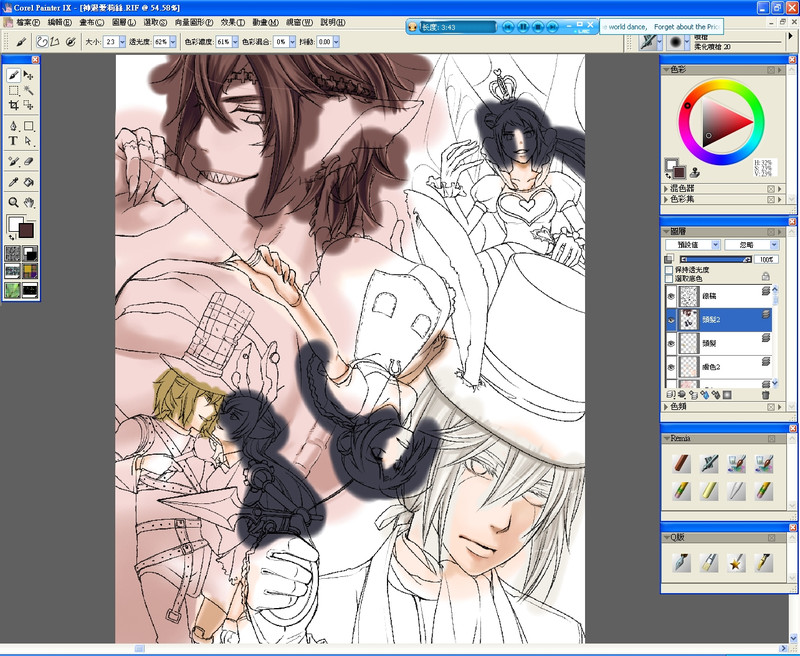
Task: Toggle freehand strokes mode in property bar
Action: point(42,42)
